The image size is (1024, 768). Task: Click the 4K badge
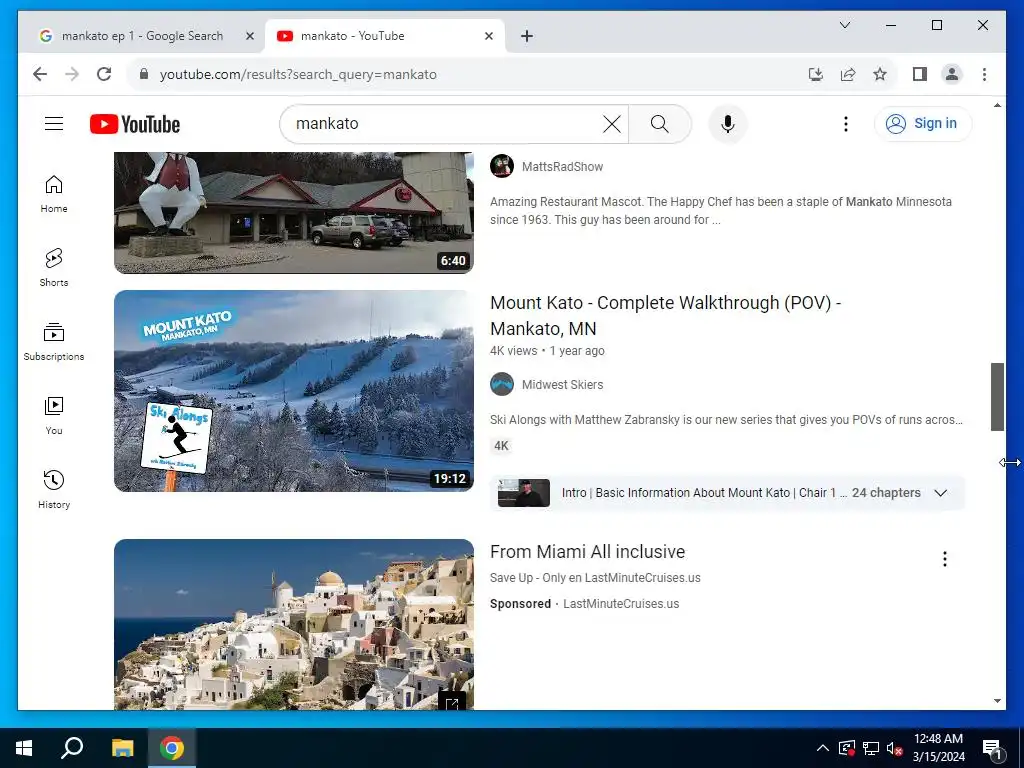501,446
